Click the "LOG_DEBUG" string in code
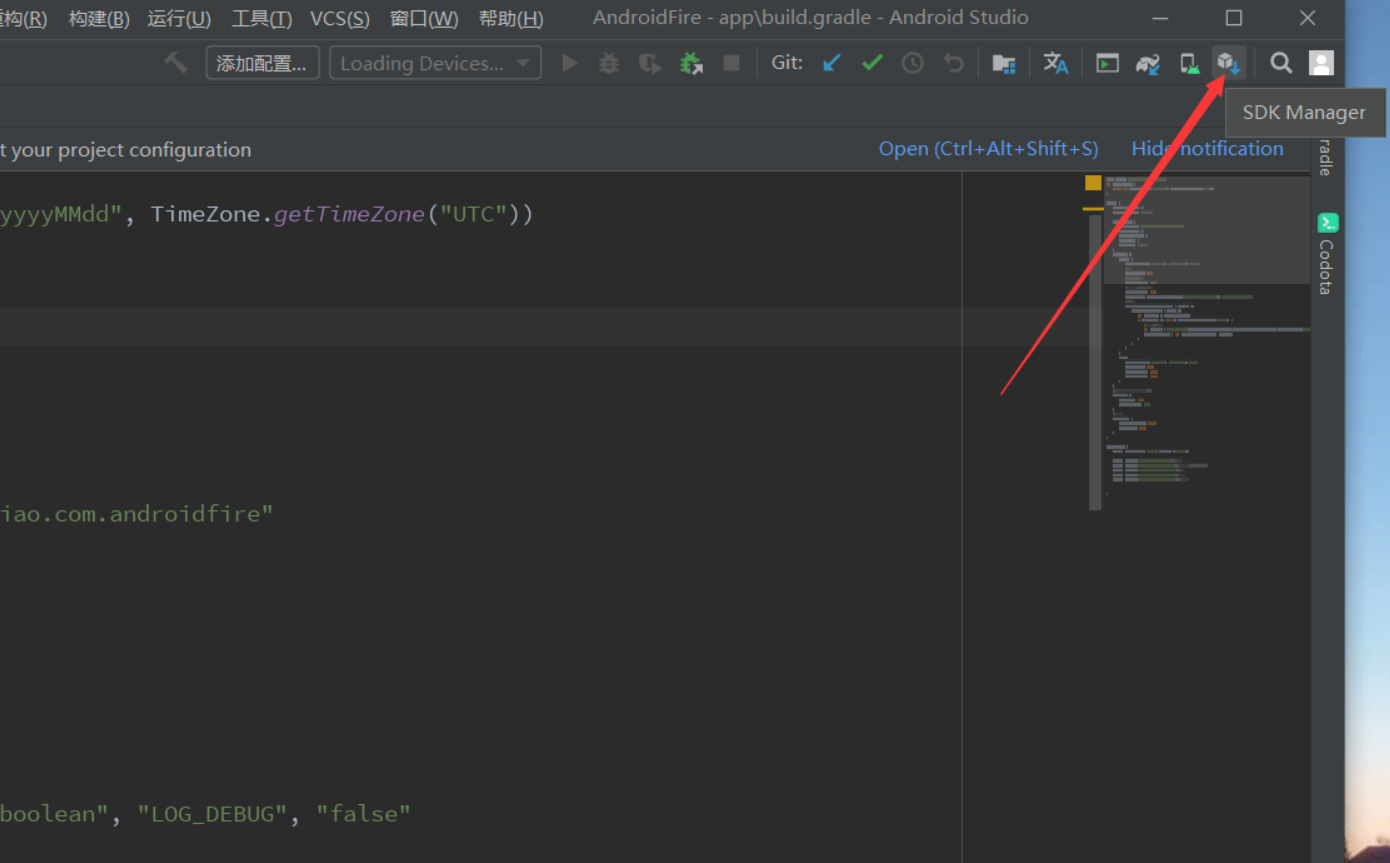Viewport: 1390px width, 863px height. (213, 814)
